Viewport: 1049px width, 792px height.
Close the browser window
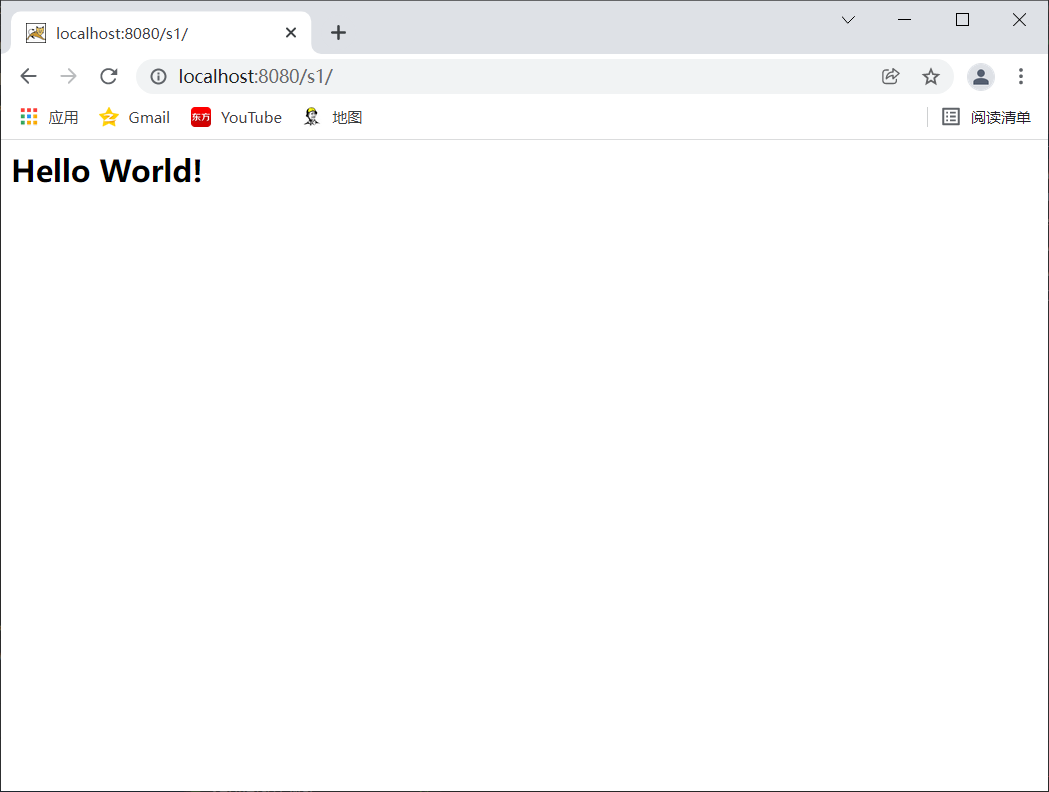point(1019,20)
